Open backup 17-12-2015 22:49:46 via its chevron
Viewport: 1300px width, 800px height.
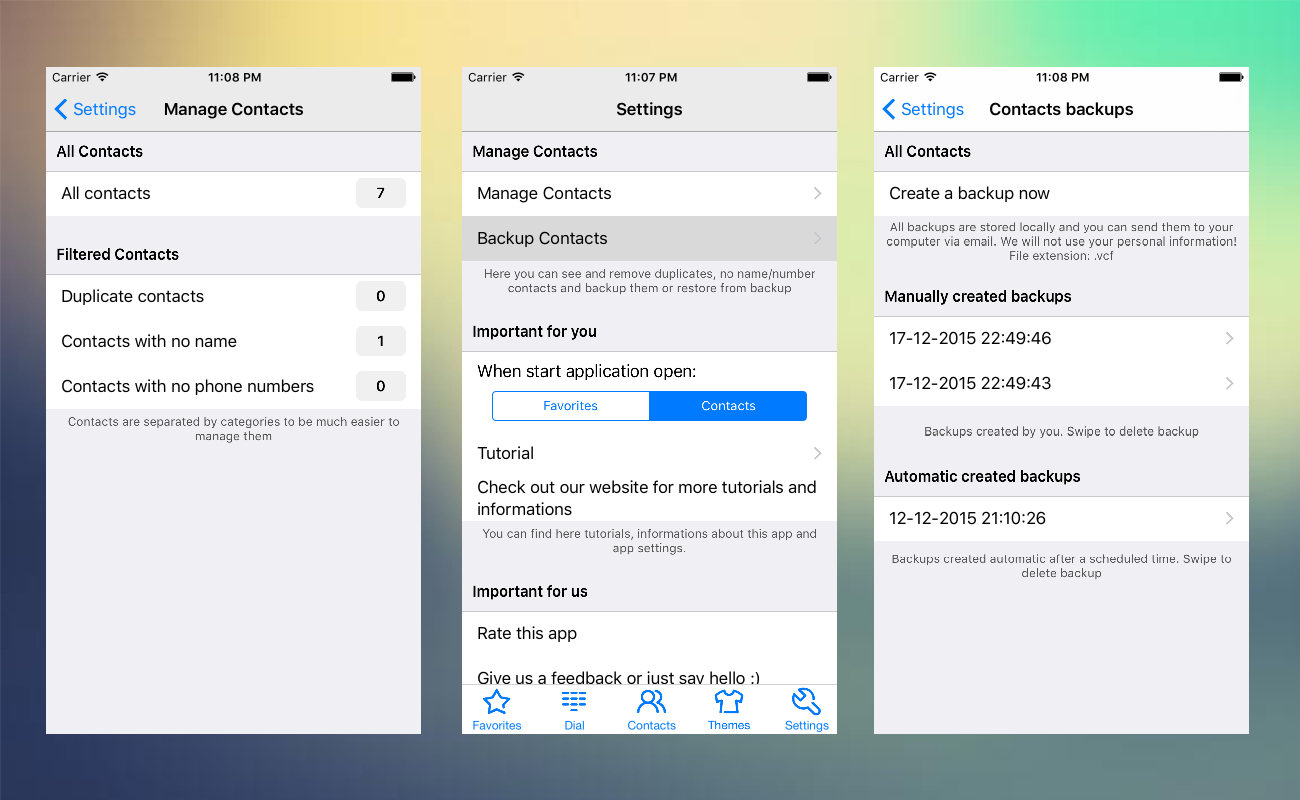[x=1230, y=338]
